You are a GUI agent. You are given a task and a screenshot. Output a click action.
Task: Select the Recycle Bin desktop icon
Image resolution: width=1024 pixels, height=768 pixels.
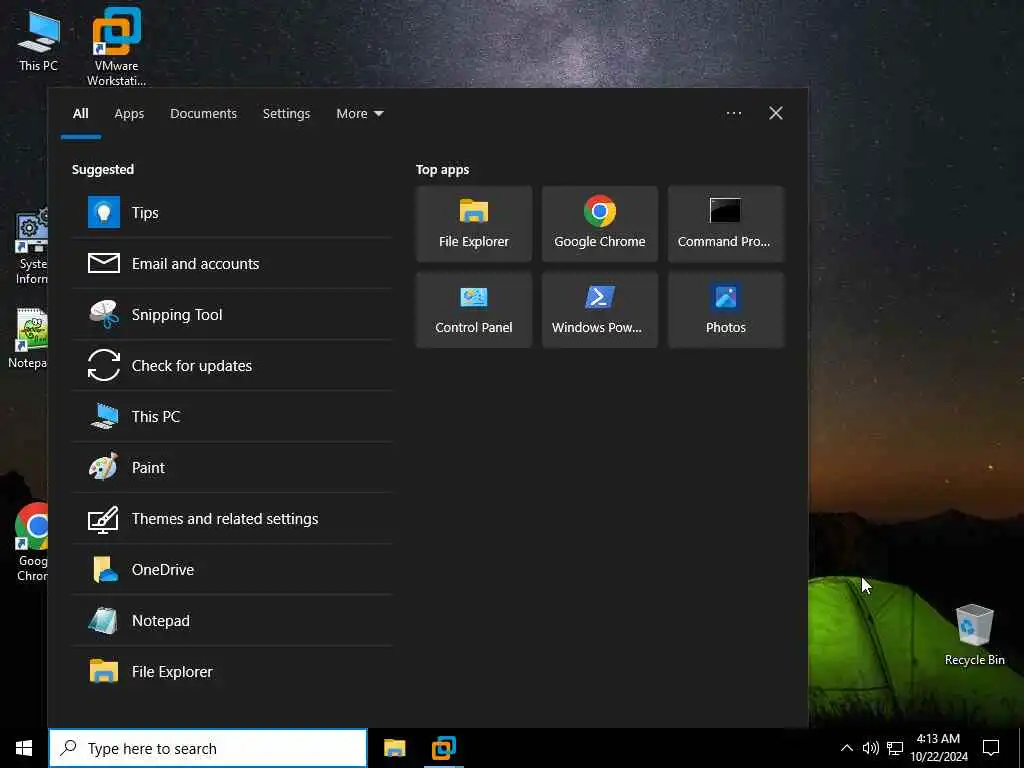click(974, 635)
